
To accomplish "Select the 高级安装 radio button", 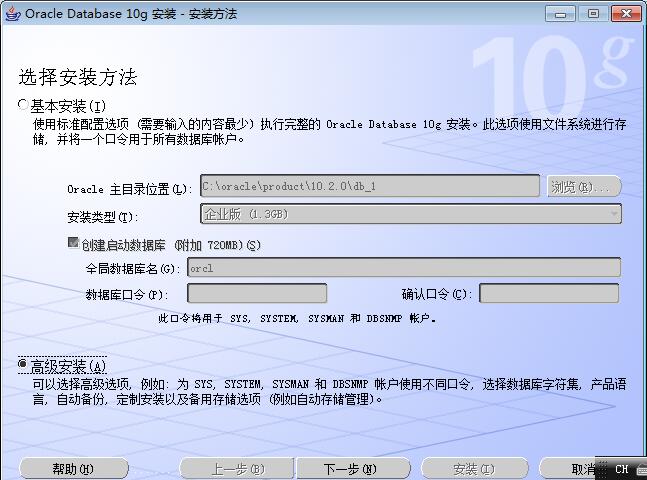I will (x=23, y=364).
